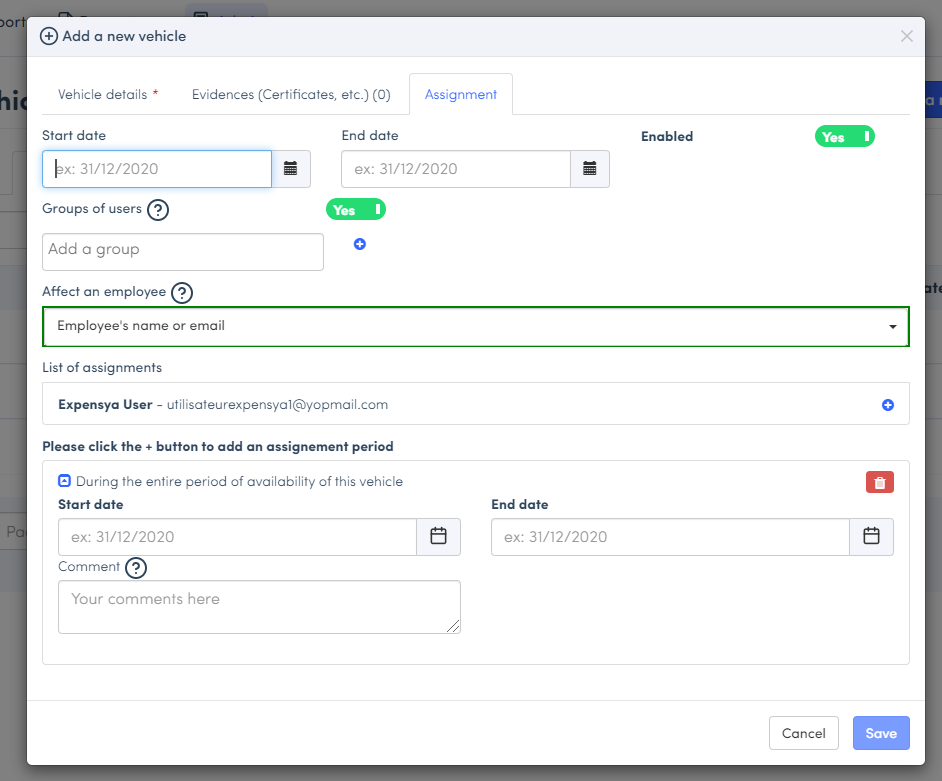Open the top End date calendar picker
The width and height of the screenshot is (942, 781).
coord(590,169)
